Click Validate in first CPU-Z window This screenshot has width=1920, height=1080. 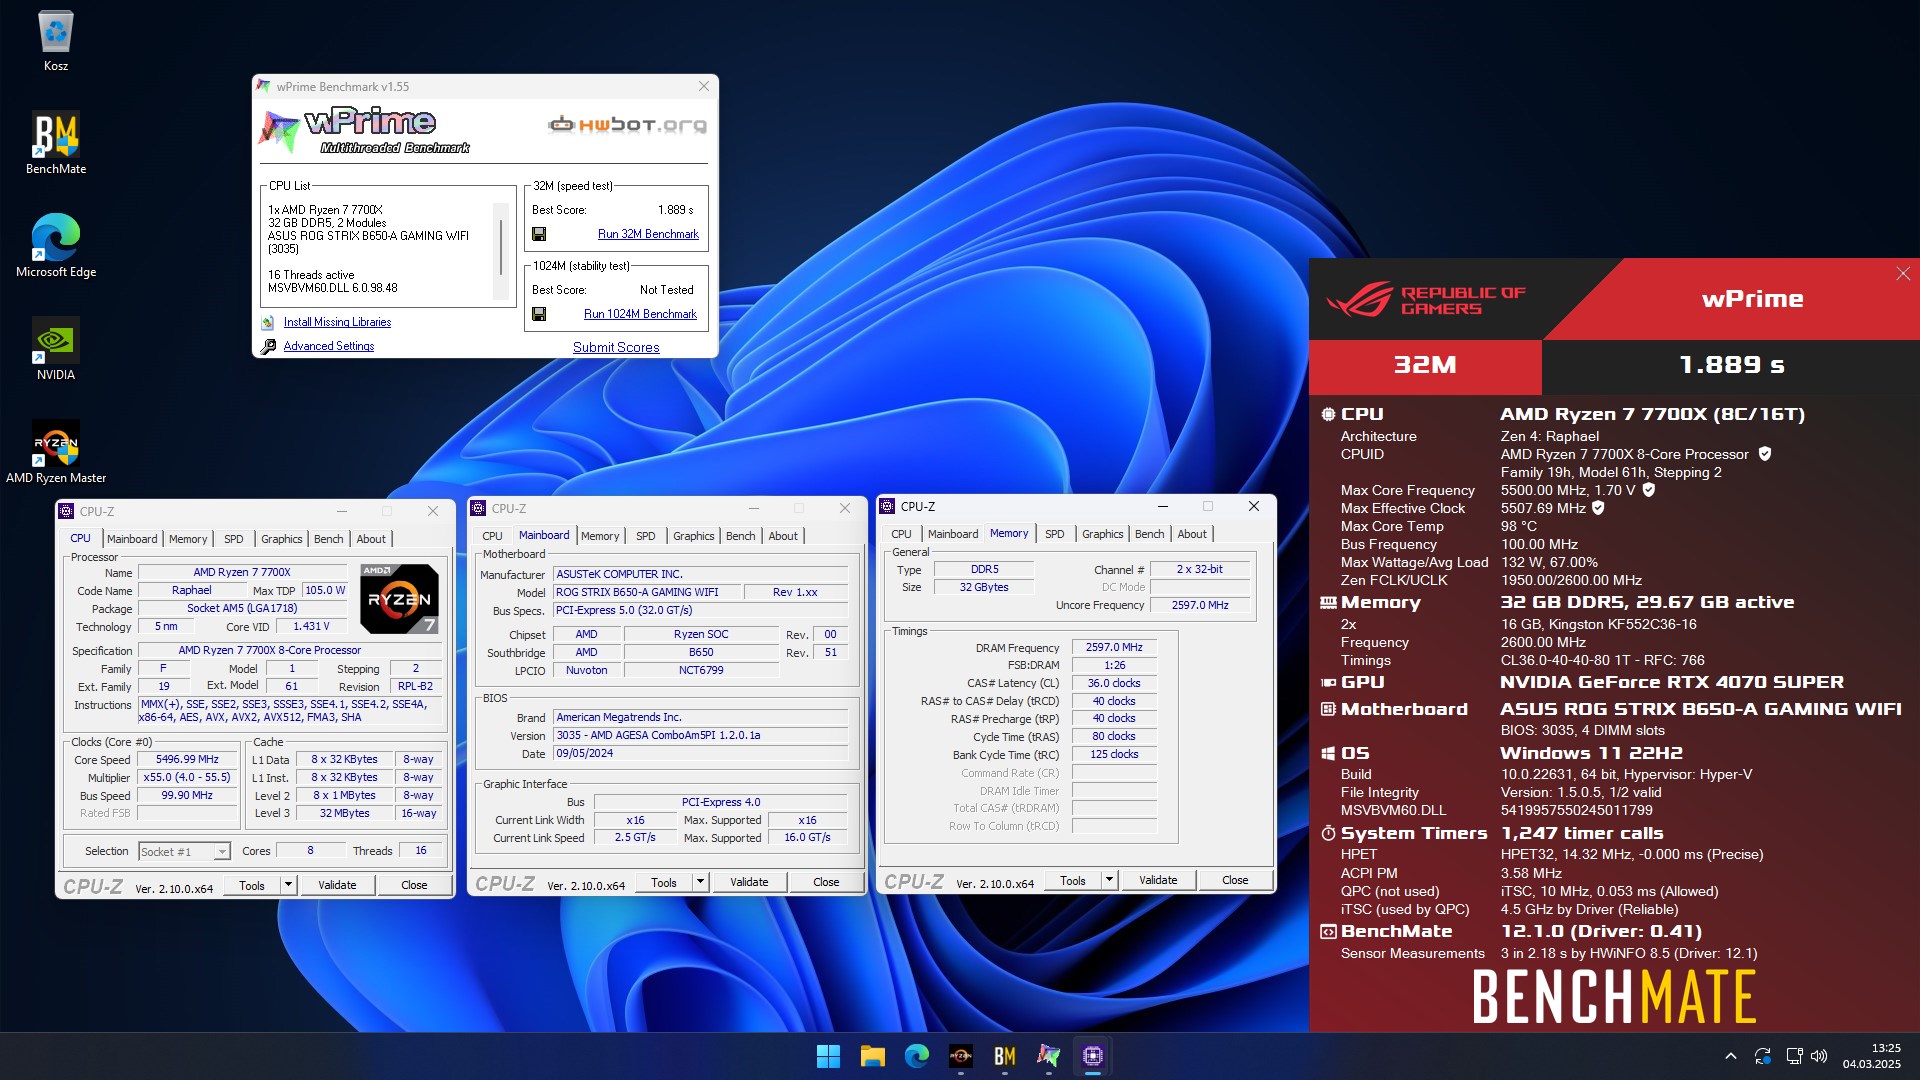(337, 885)
